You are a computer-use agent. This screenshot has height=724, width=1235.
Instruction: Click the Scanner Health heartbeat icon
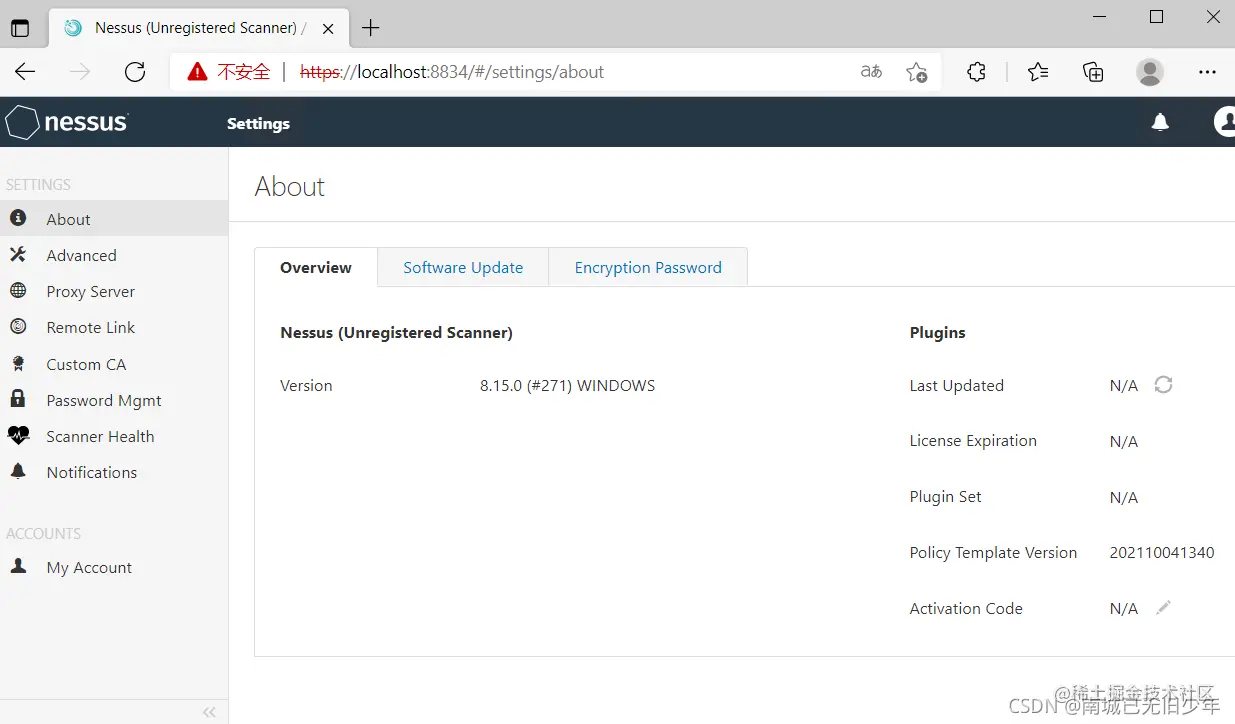pos(18,435)
